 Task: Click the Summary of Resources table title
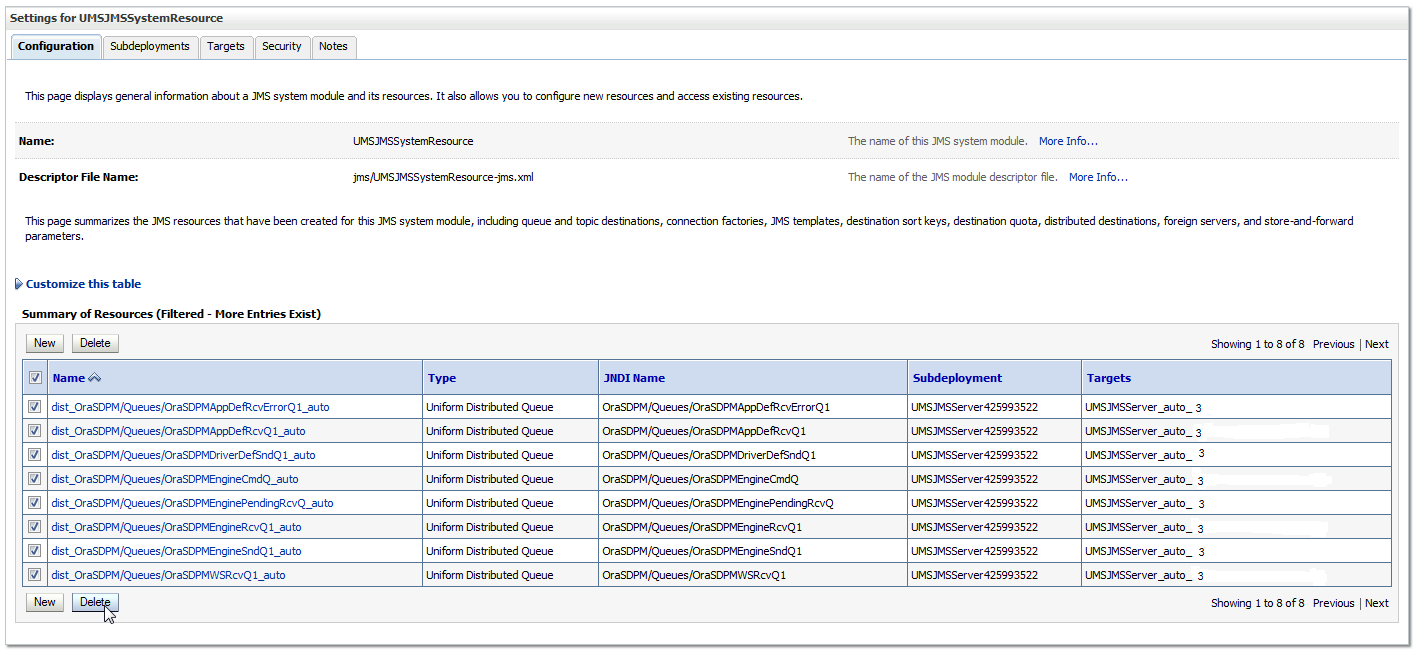(171, 314)
